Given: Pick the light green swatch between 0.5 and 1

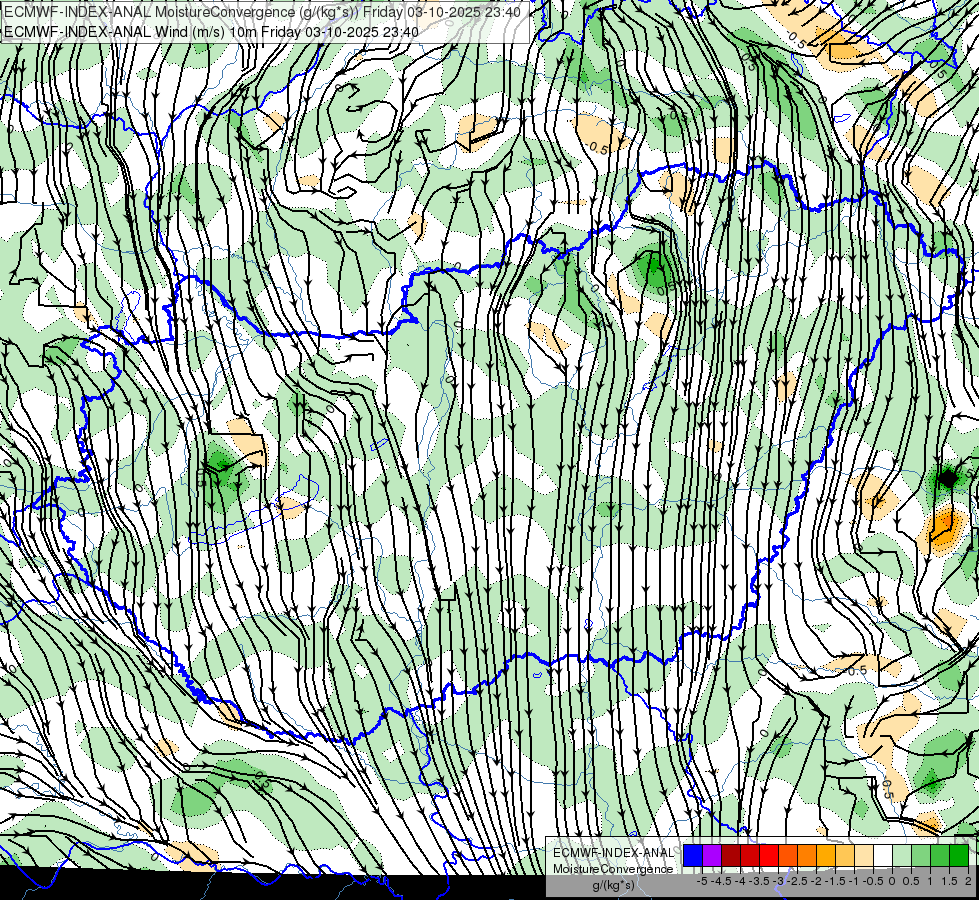Looking at the screenshot, I should point(921,855).
